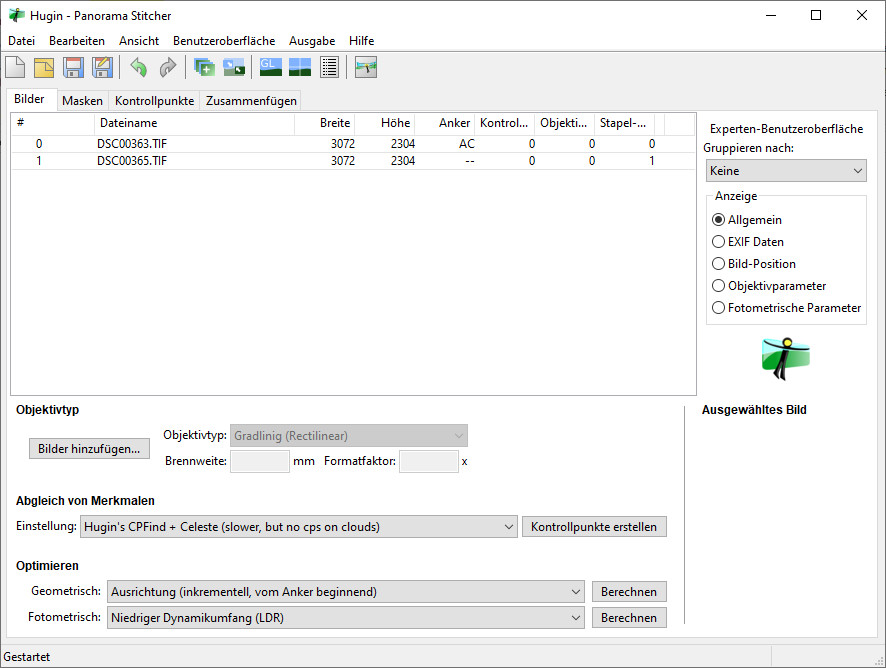Open the Hilfe menu
Image resolution: width=886 pixels, height=668 pixels.
pyautogui.click(x=362, y=41)
